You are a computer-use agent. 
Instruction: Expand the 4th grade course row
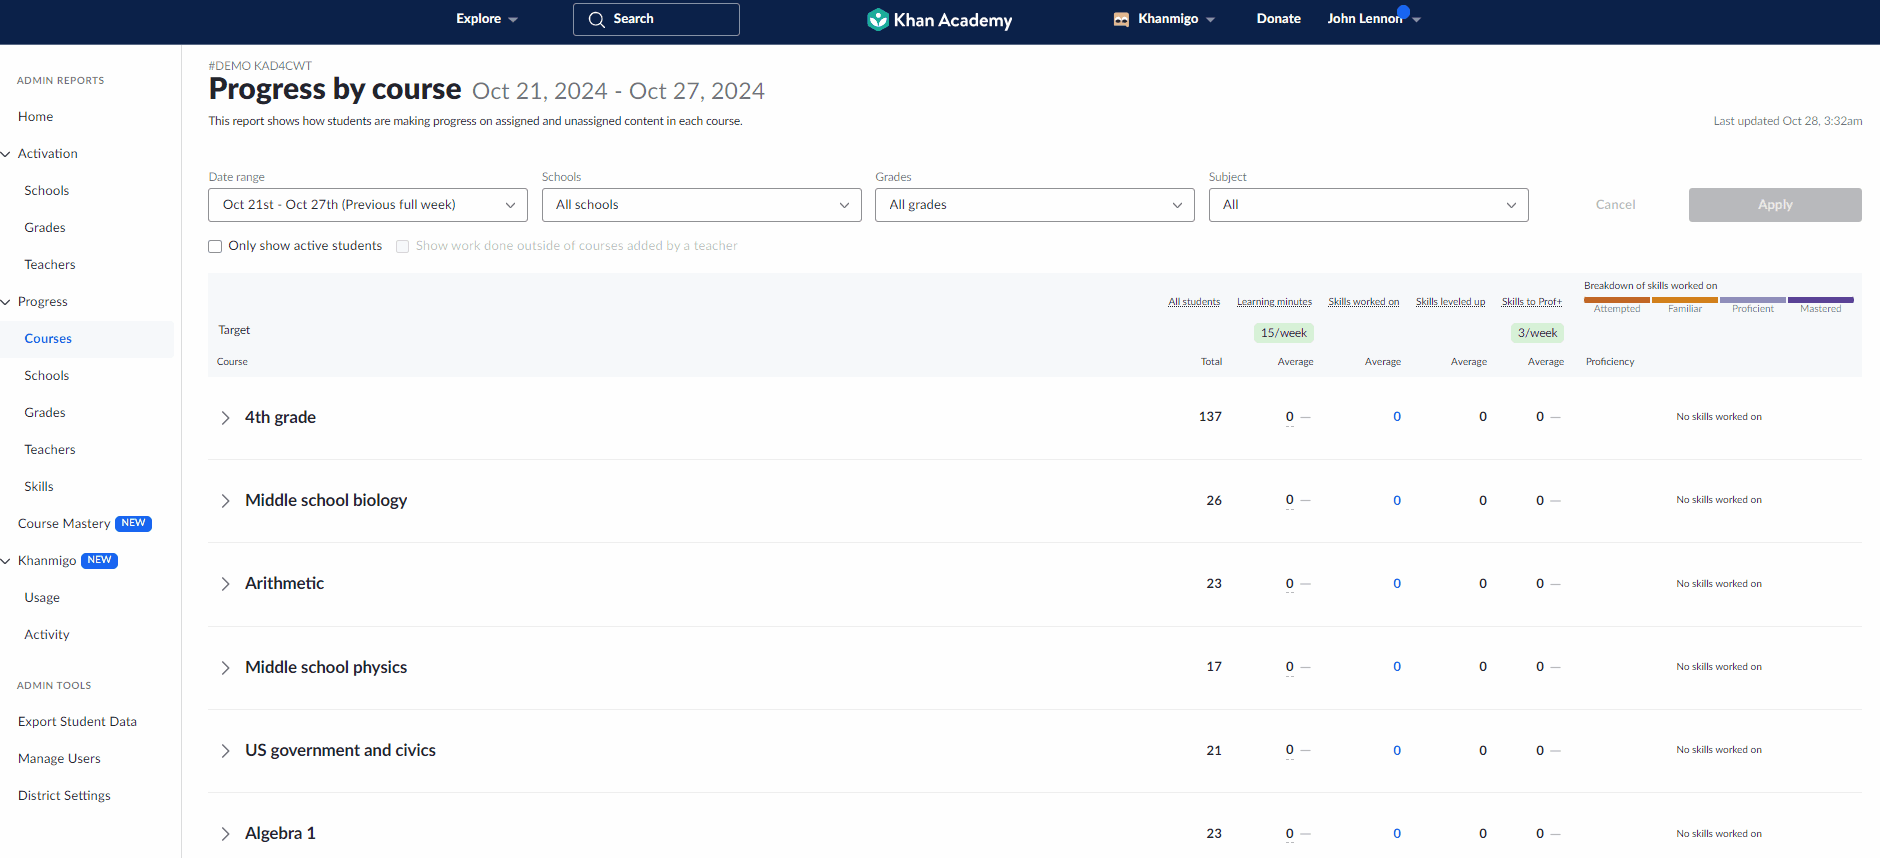[x=225, y=418]
